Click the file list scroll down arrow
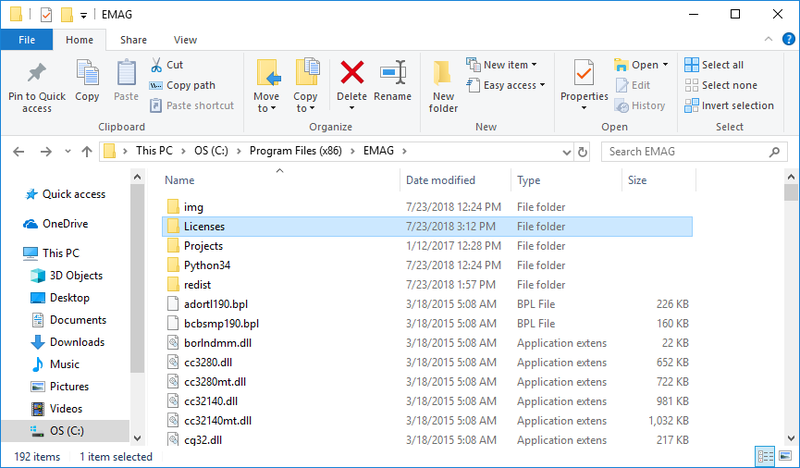Image resolution: width=800 pixels, height=468 pixels. pos(791,438)
